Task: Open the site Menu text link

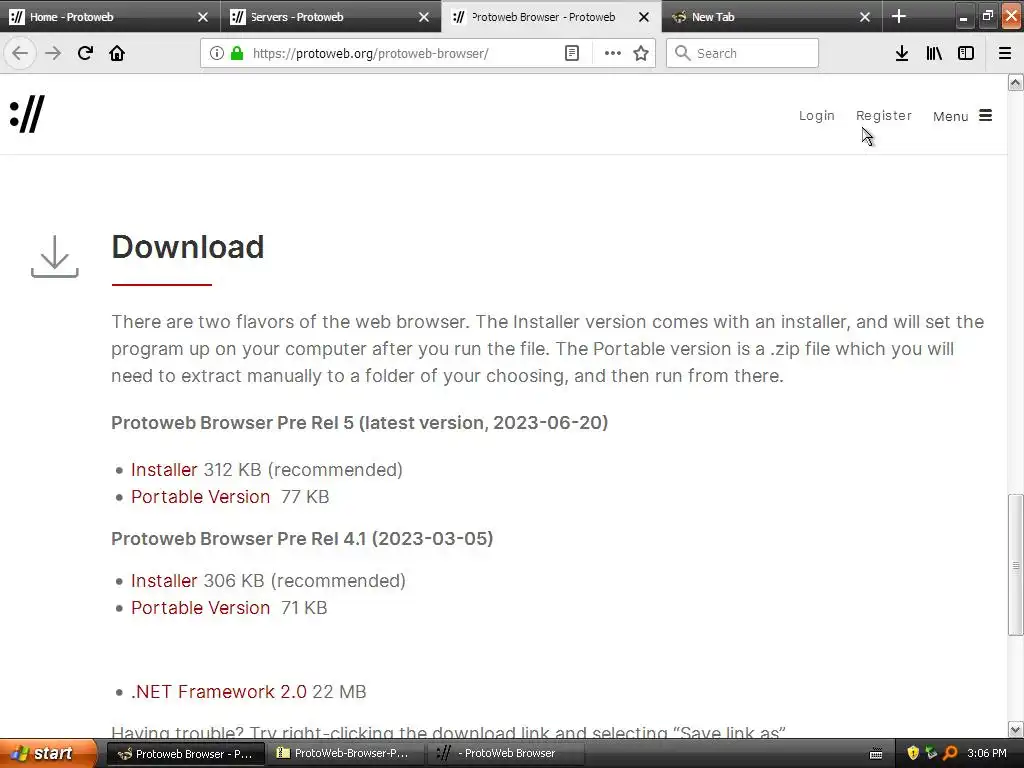Action: click(950, 116)
